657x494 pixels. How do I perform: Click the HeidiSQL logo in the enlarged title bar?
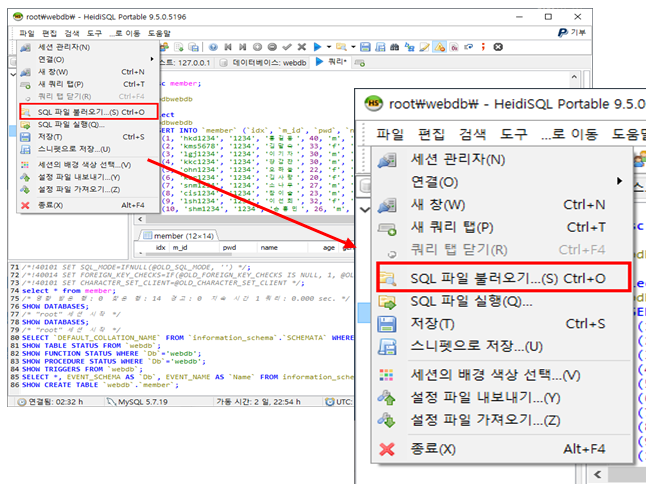pyautogui.click(x=373, y=103)
